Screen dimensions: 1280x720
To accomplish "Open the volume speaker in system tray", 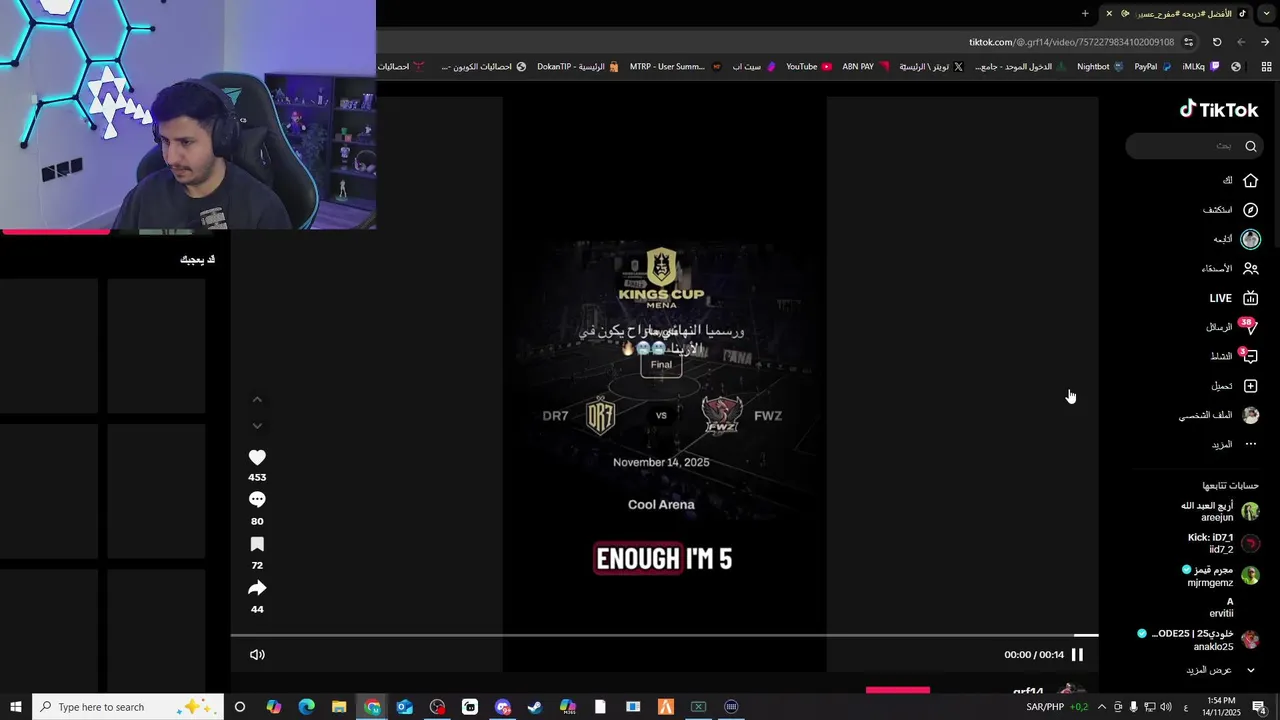I will [x=1165, y=707].
